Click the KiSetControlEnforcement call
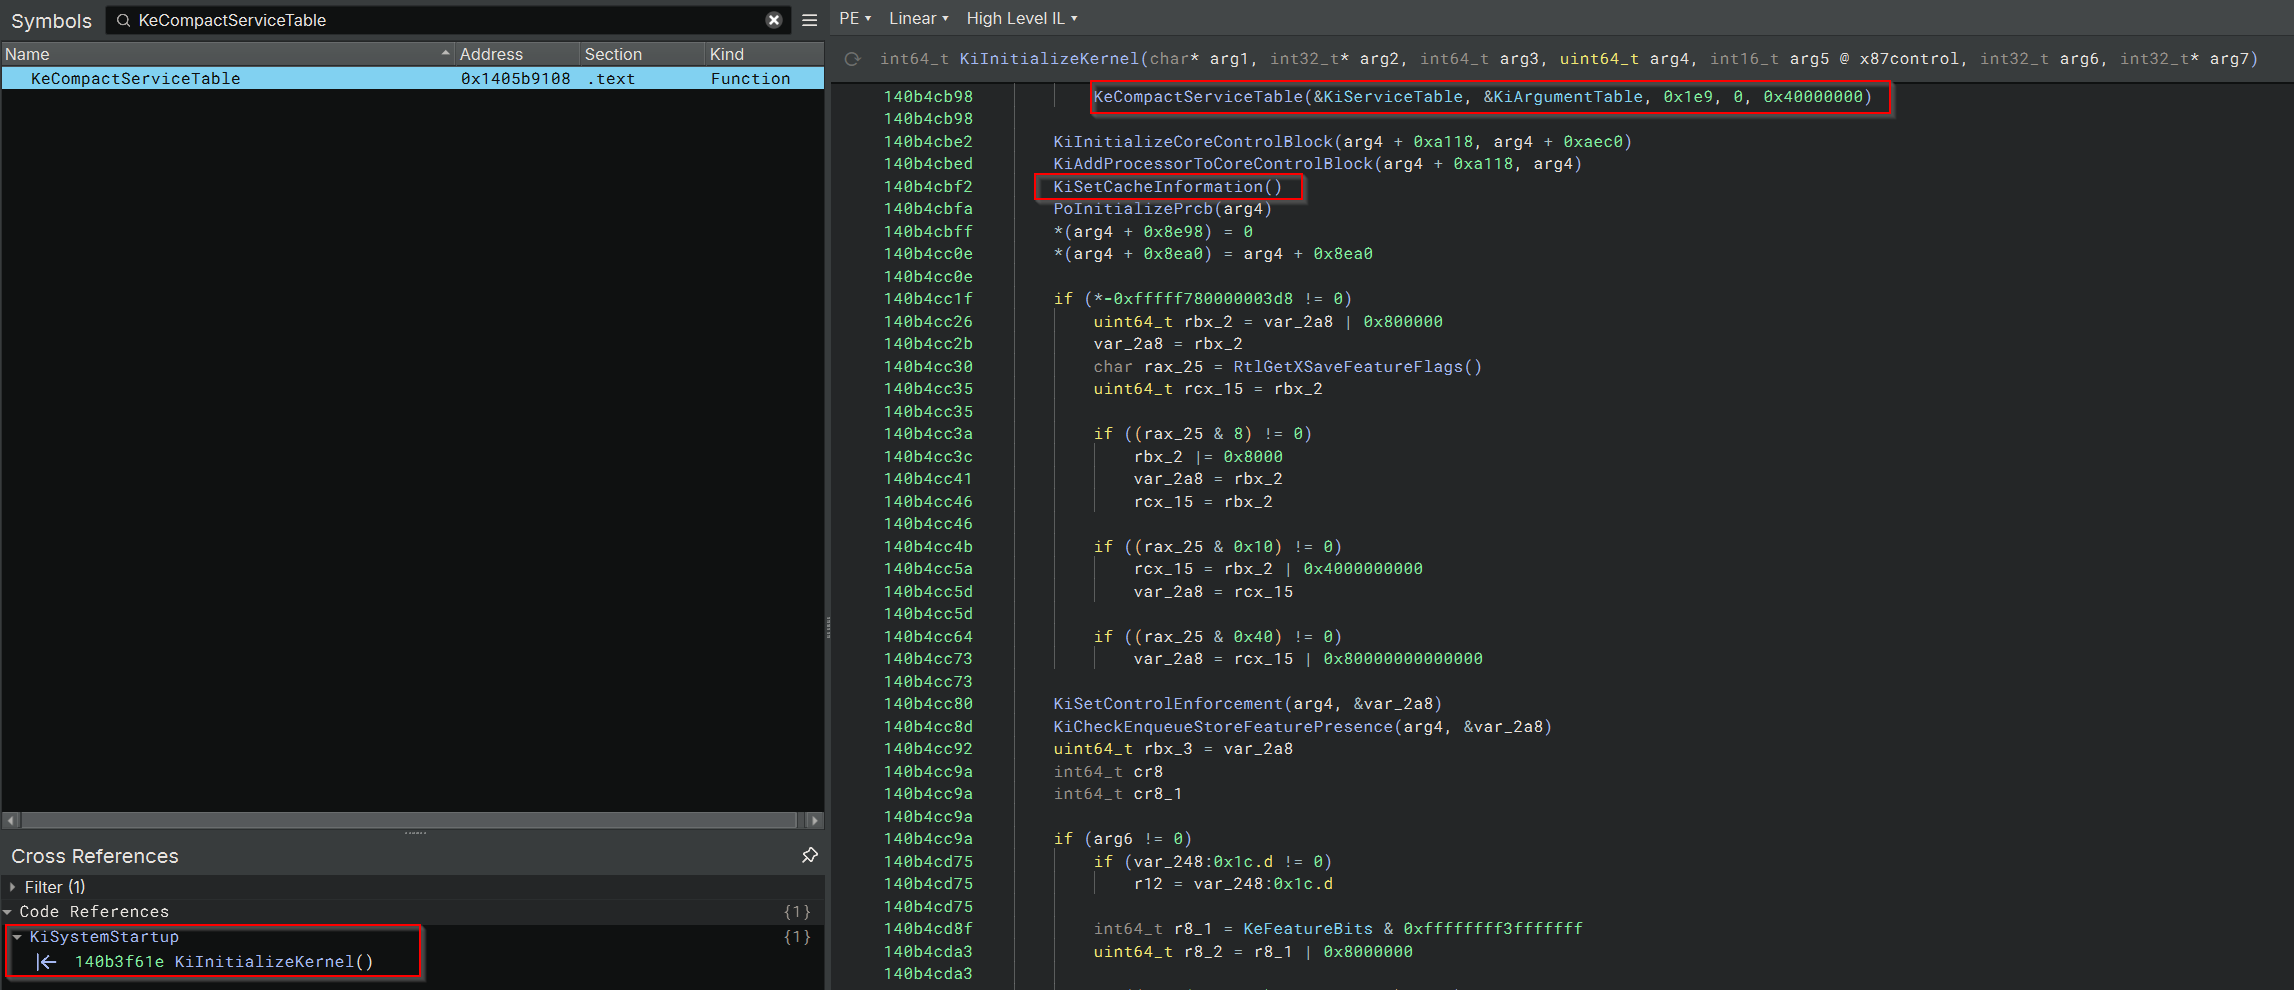This screenshot has height=990, width=2294. coord(1168,704)
